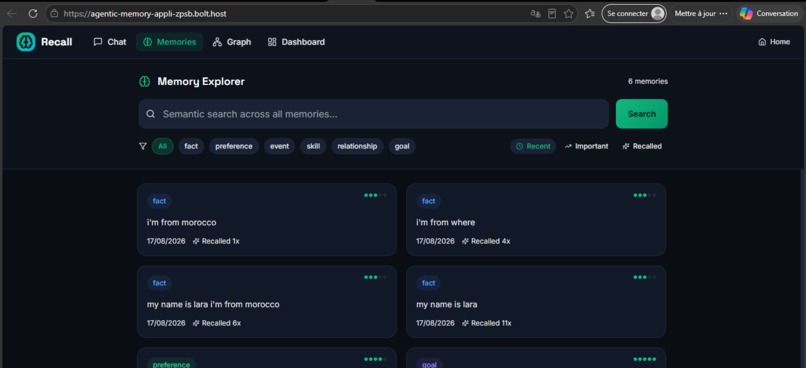This screenshot has width=806, height=368.
Task: Click the Memory Explorer brain icon
Action: (144, 81)
